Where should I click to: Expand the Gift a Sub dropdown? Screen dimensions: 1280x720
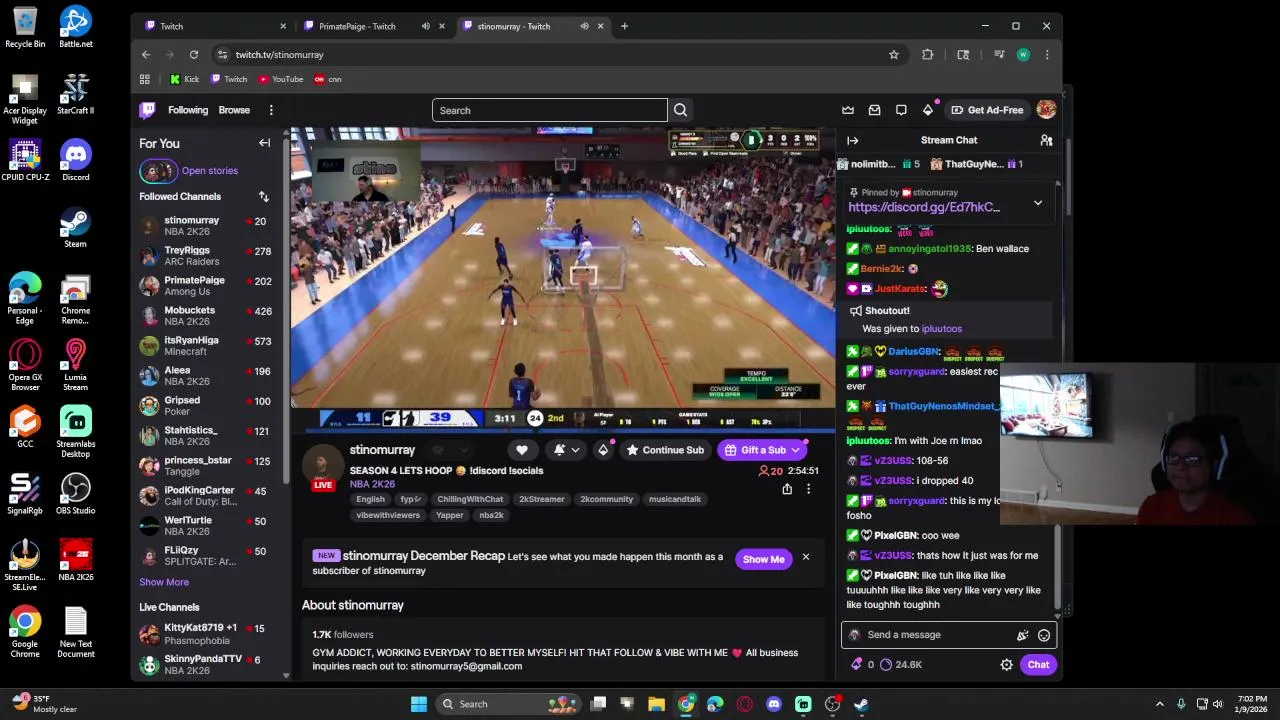(795, 450)
